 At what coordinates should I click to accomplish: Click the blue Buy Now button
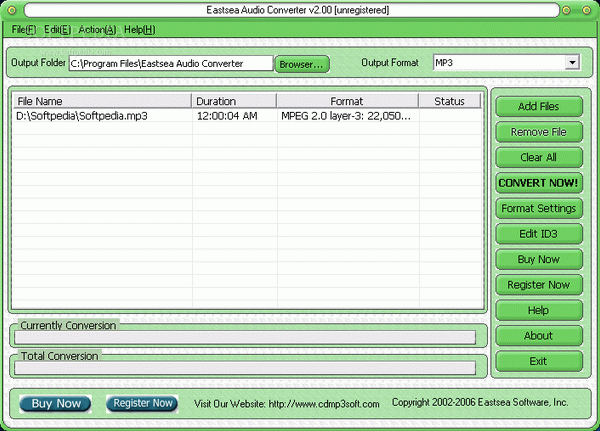coord(55,404)
